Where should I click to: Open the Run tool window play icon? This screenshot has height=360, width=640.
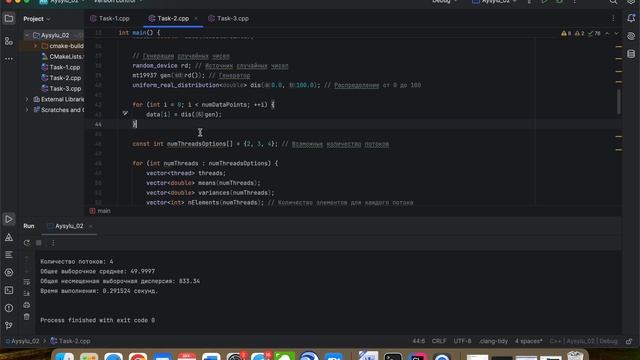pyautogui.click(x=9, y=219)
